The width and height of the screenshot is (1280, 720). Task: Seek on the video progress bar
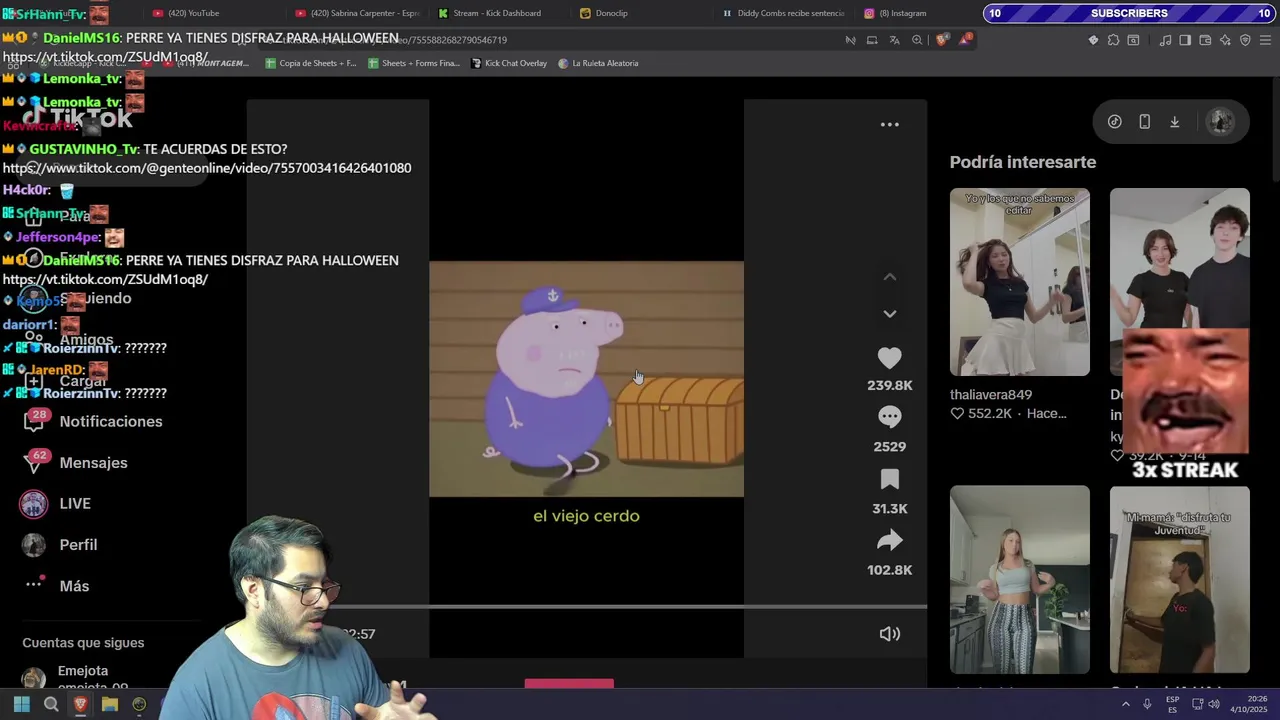628,606
